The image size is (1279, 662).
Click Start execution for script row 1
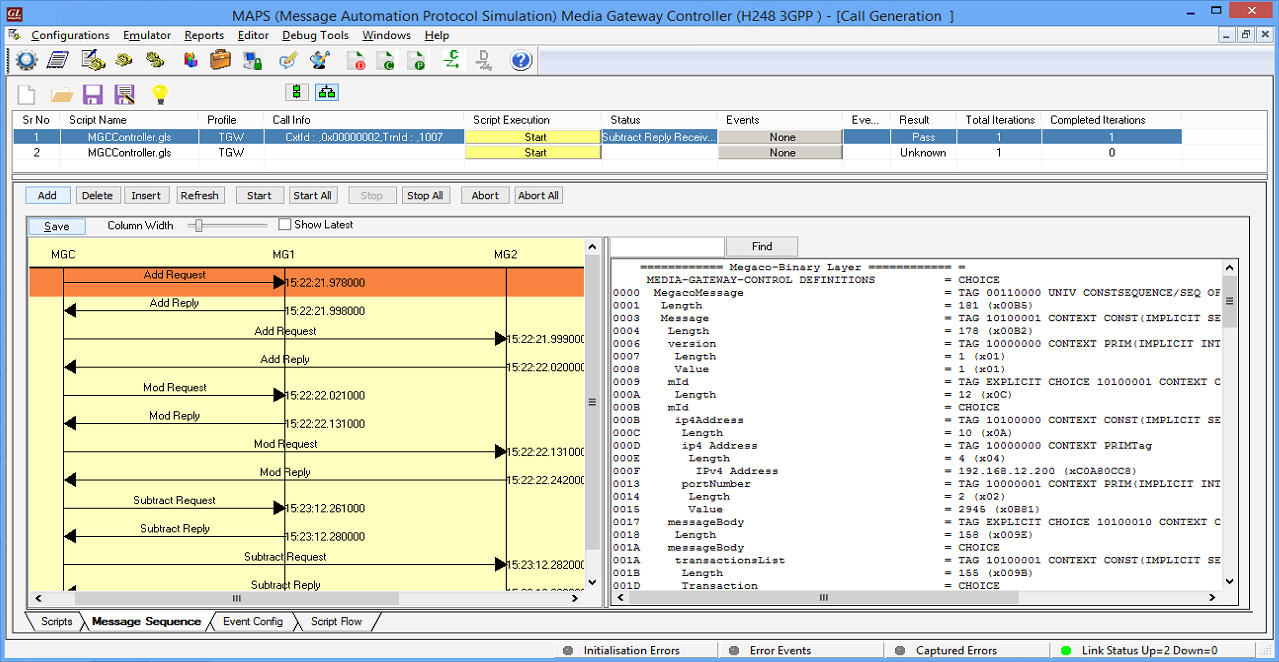click(534, 137)
